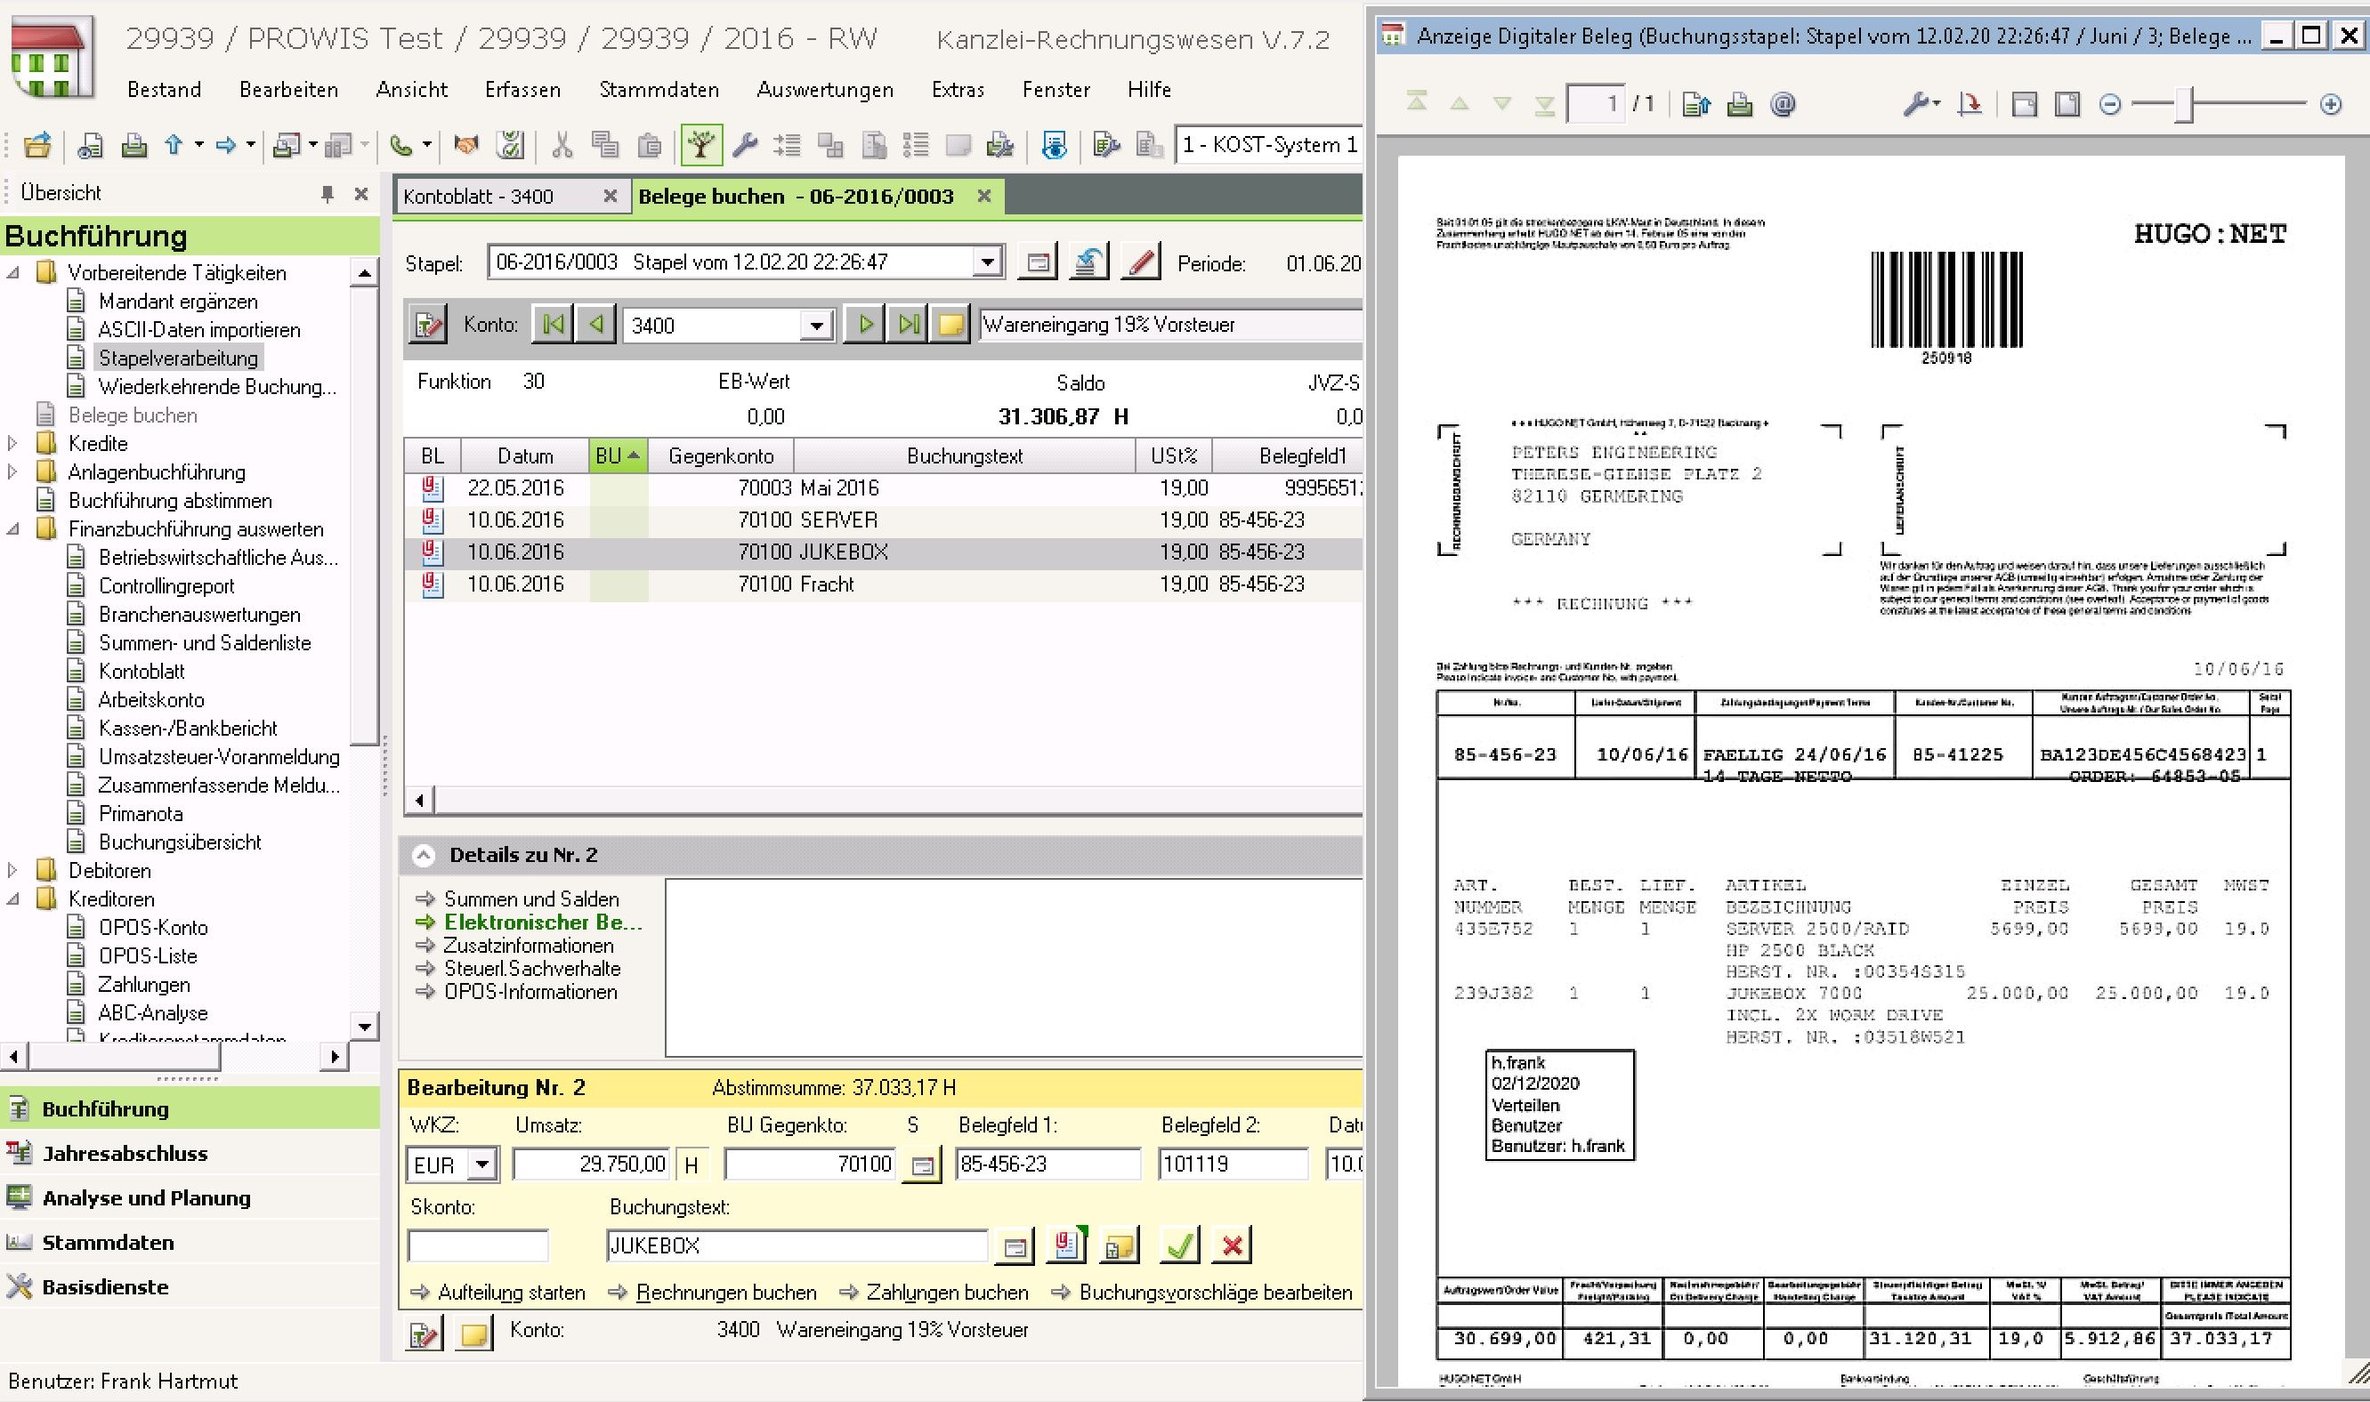Go to next account with green arrow
The image size is (2370, 1402).
coord(865,325)
